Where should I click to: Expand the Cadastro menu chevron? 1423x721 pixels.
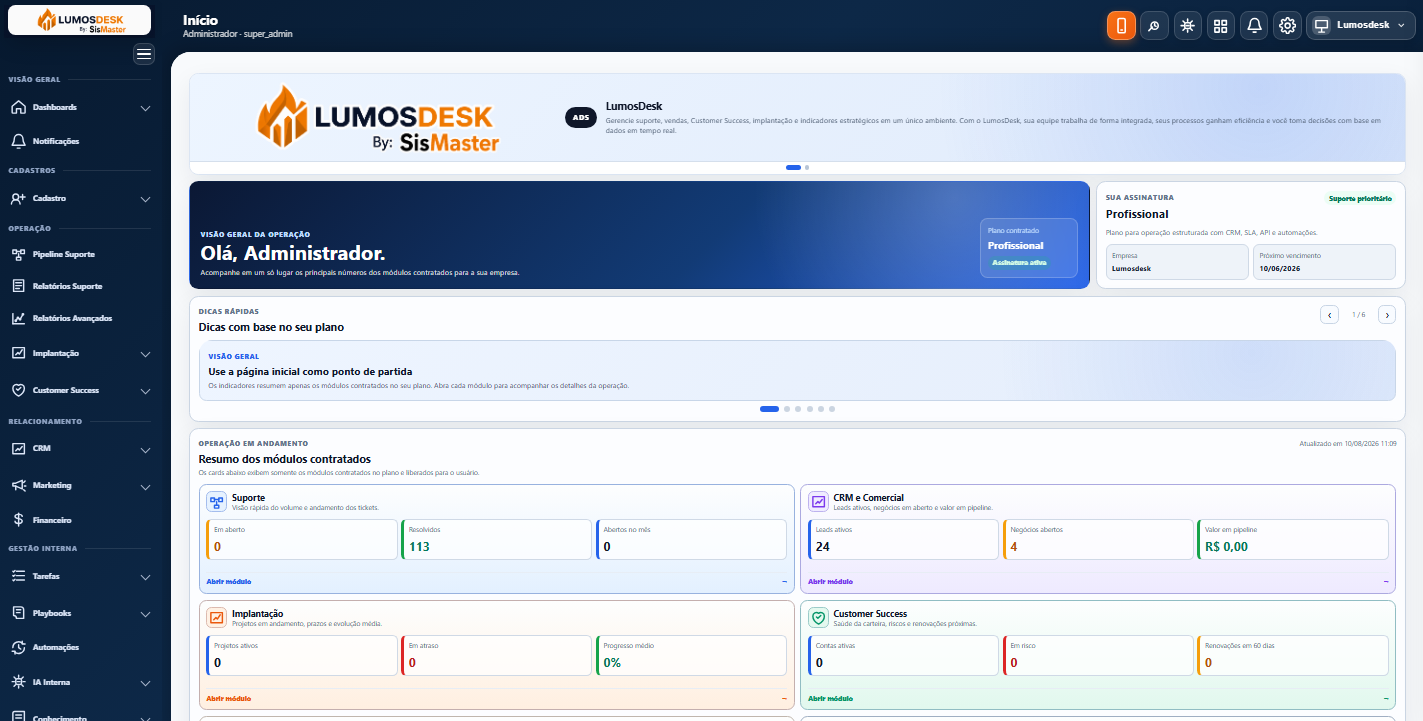click(x=145, y=199)
